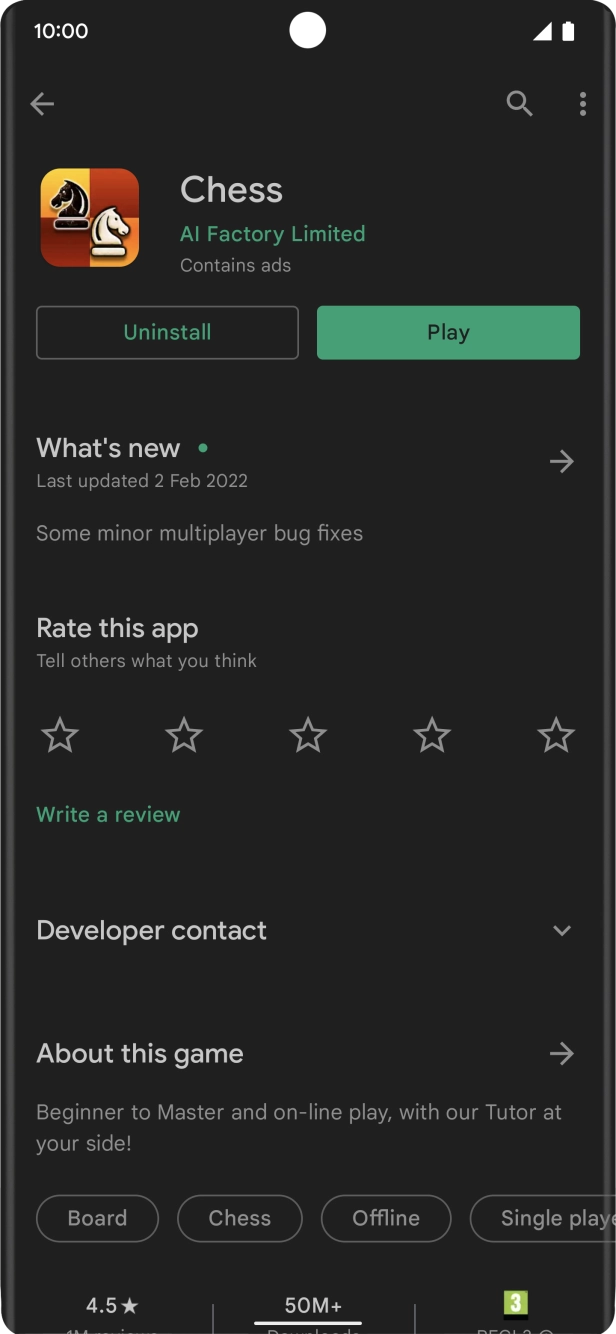
Task: Tap the Chess app icon
Action: (90, 218)
